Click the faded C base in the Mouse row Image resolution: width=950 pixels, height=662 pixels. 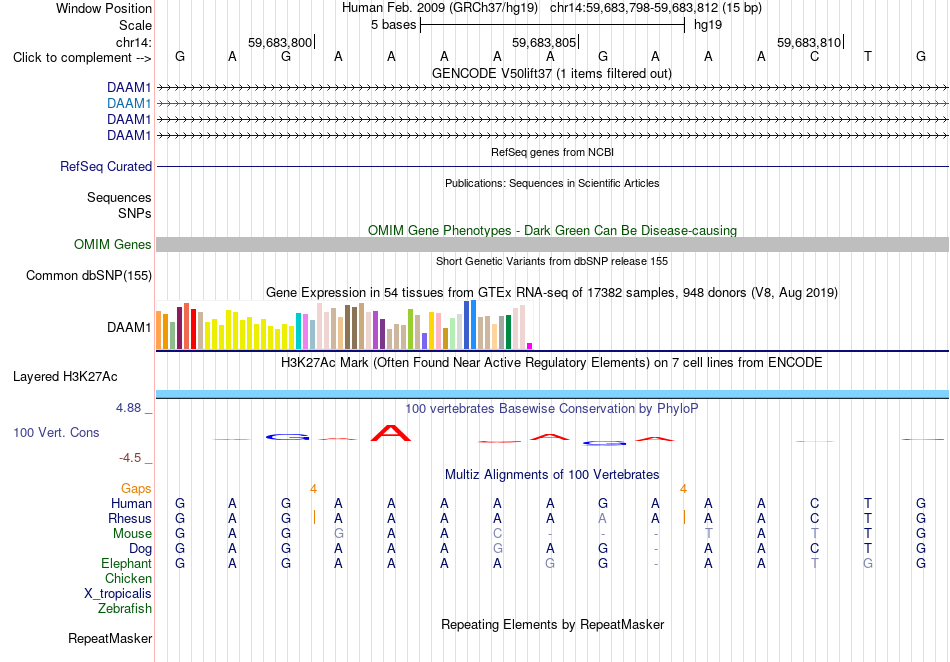(x=497, y=534)
